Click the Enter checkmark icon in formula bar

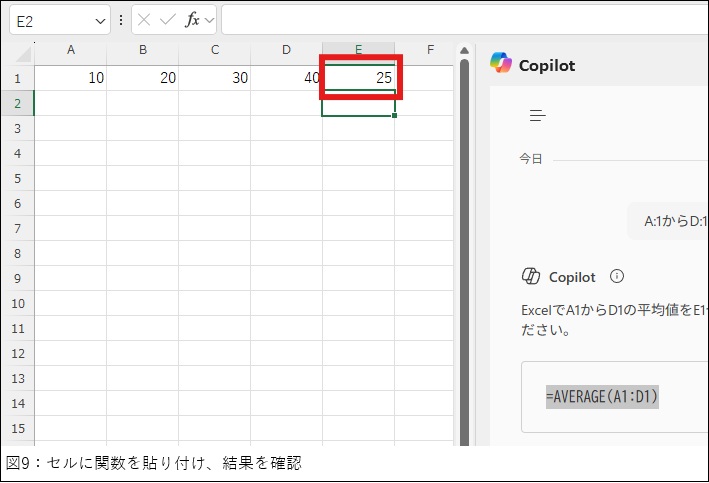tap(168, 20)
